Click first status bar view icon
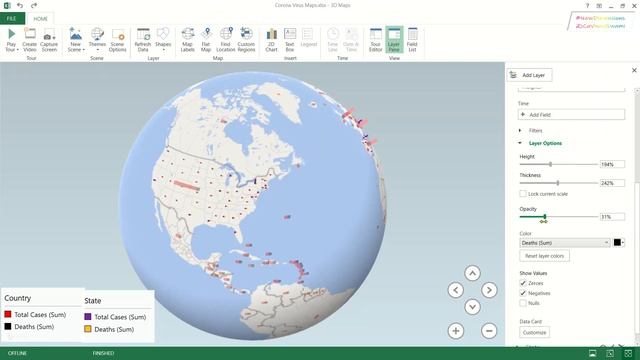 tap(592, 353)
